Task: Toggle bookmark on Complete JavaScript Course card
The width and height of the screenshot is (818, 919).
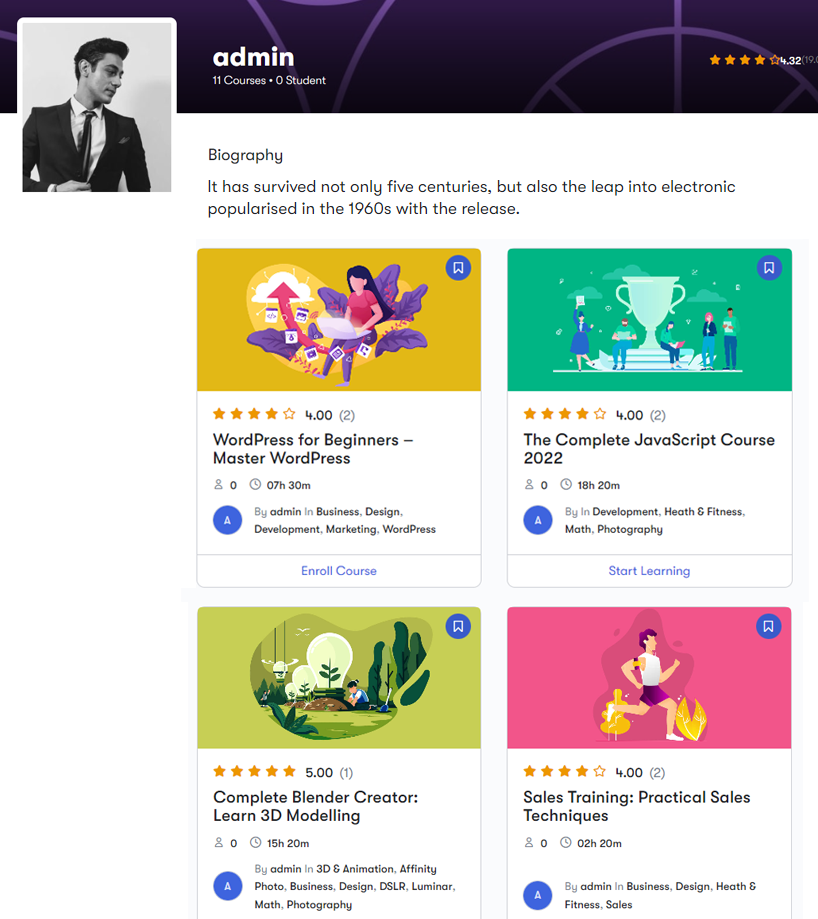Action: click(768, 268)
